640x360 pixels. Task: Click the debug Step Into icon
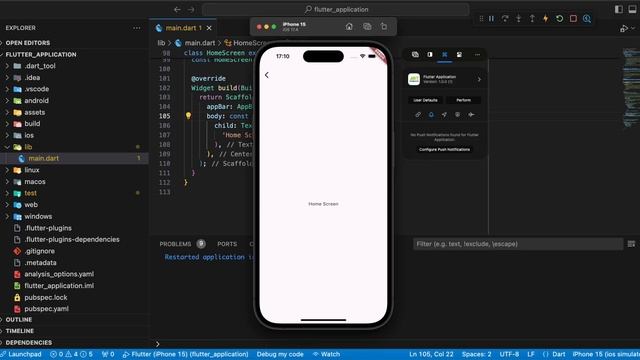(518, 19)
